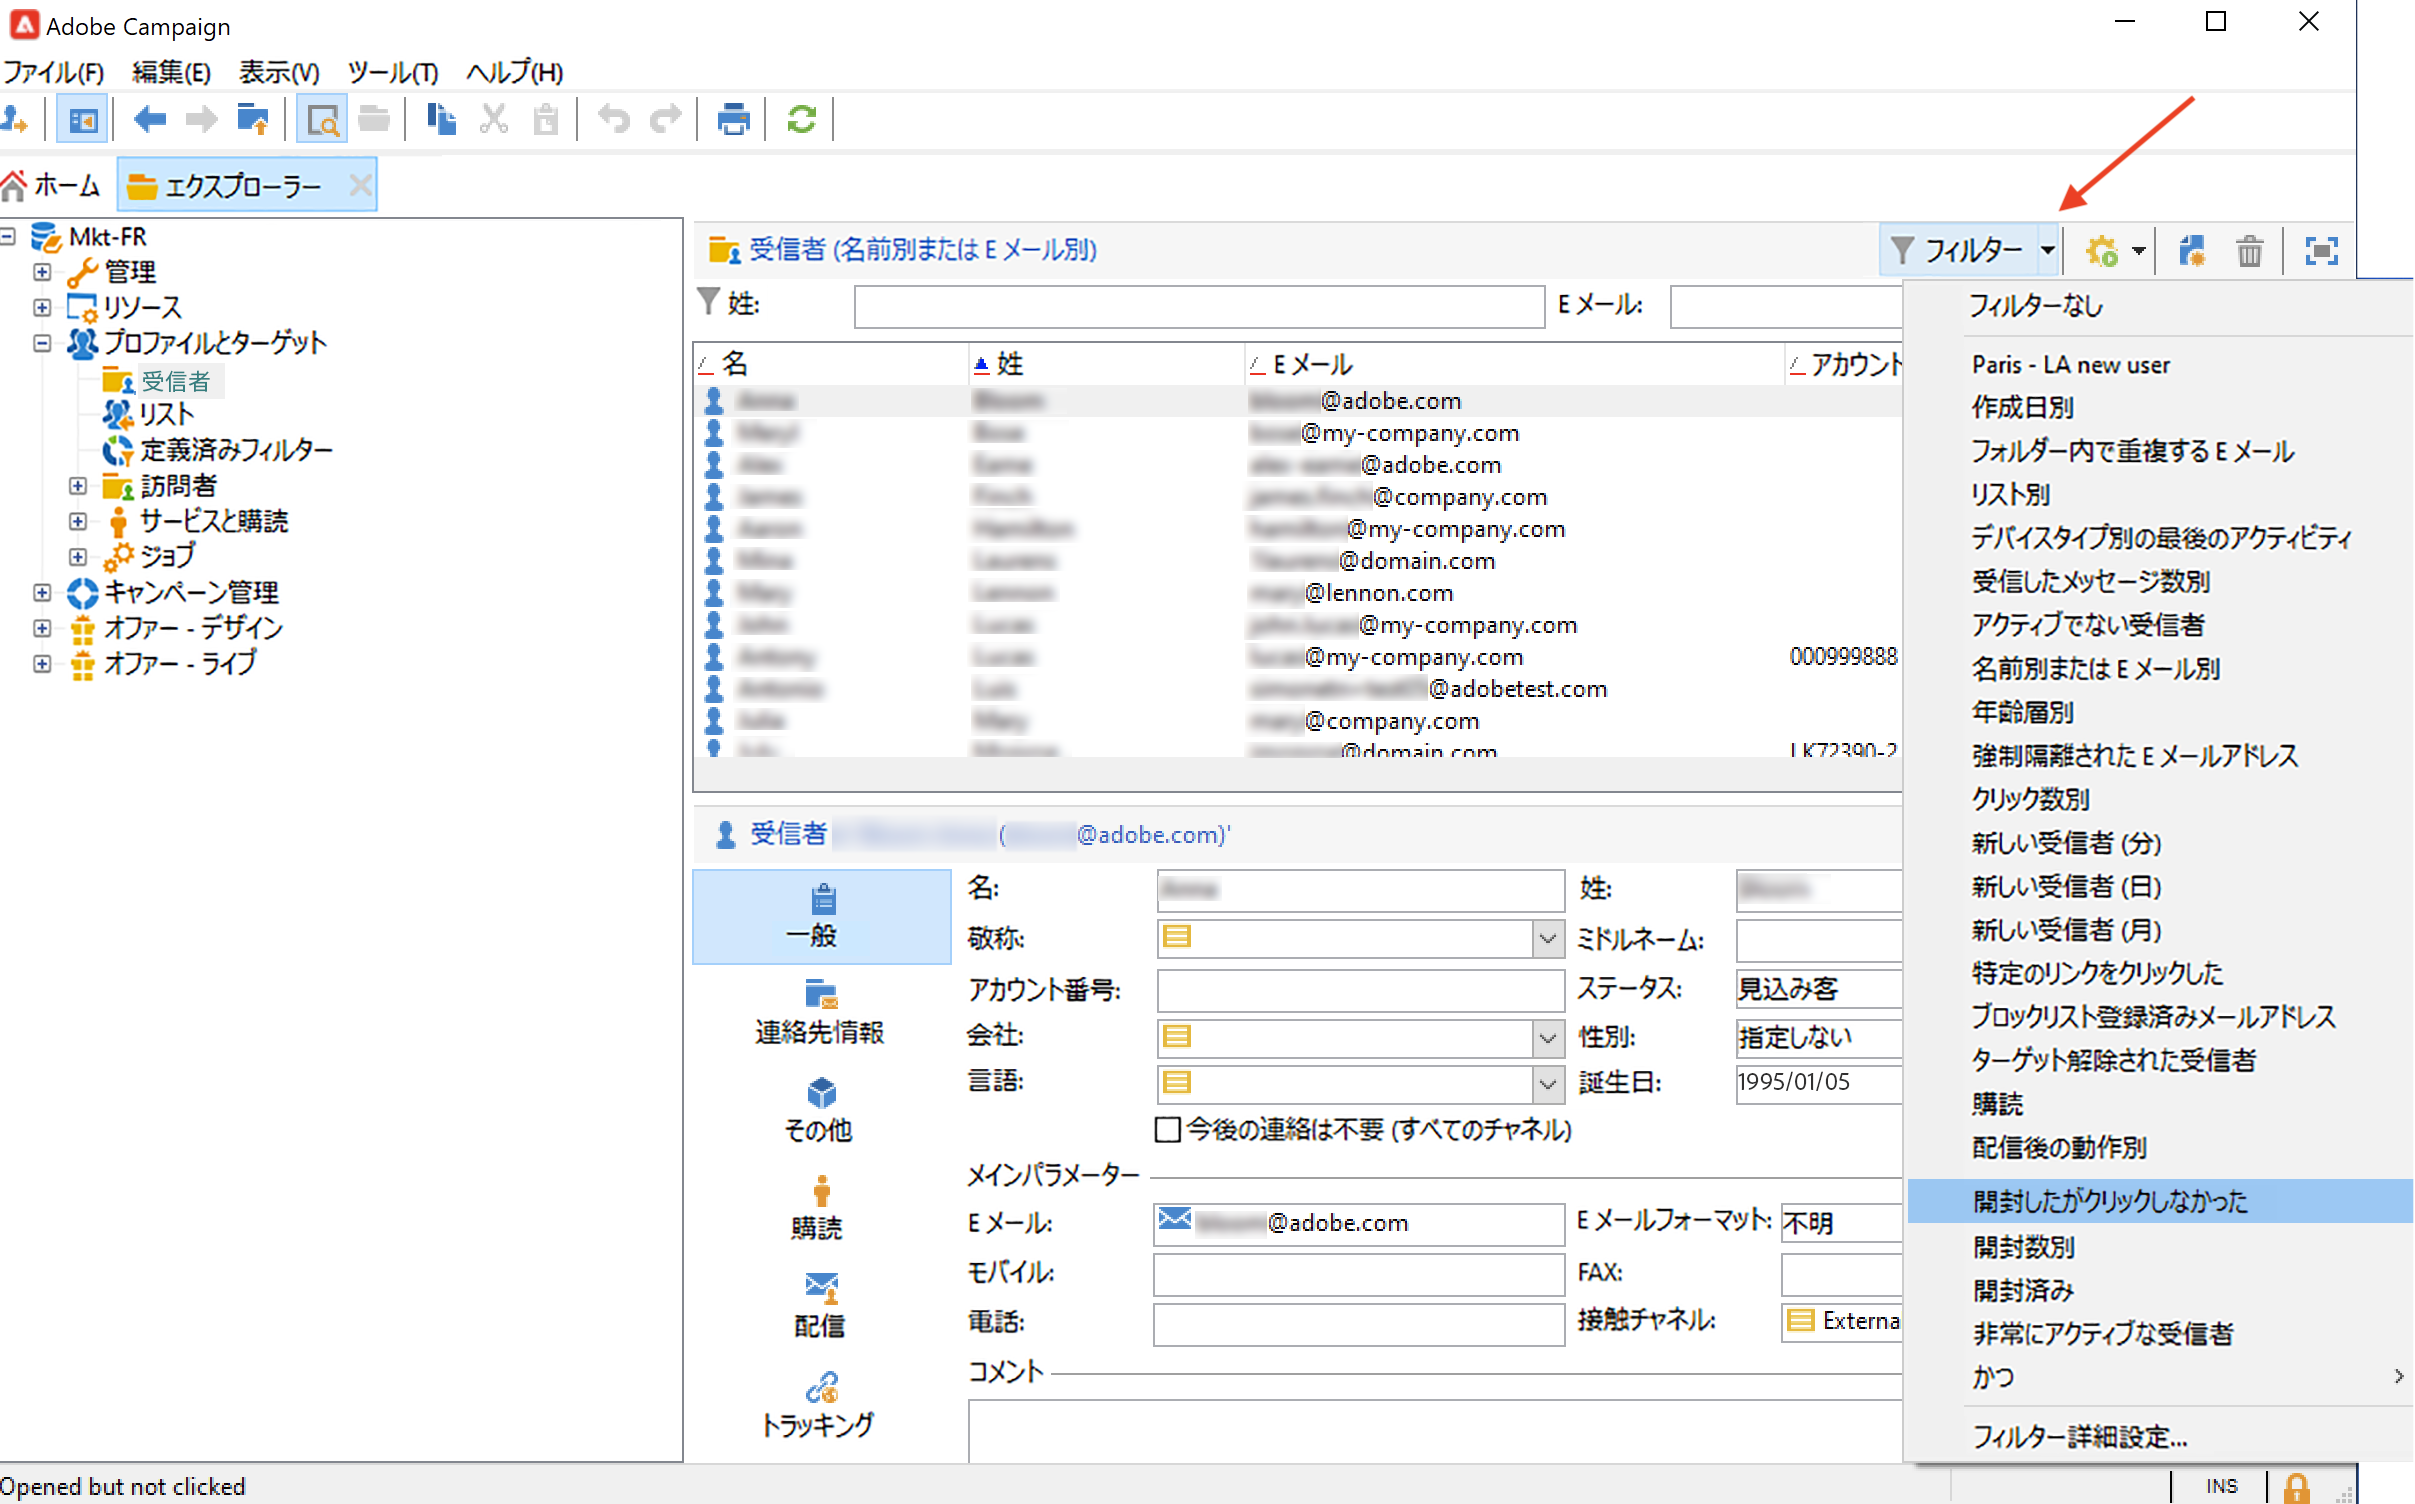Check 今後の連絡は不要 checkbox
2415x1504 pixels.
(x=1167, y=1130)
